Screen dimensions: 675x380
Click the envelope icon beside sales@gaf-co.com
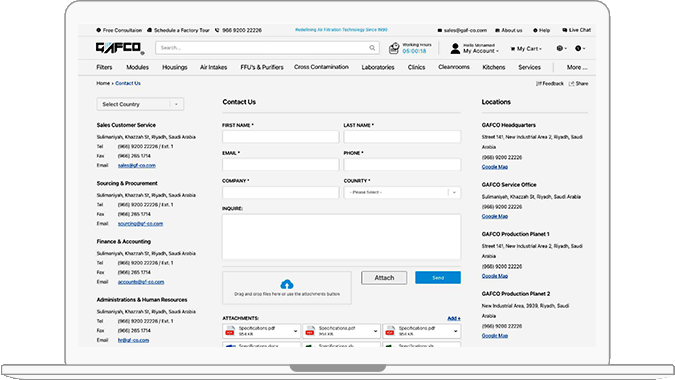(440, 31)
